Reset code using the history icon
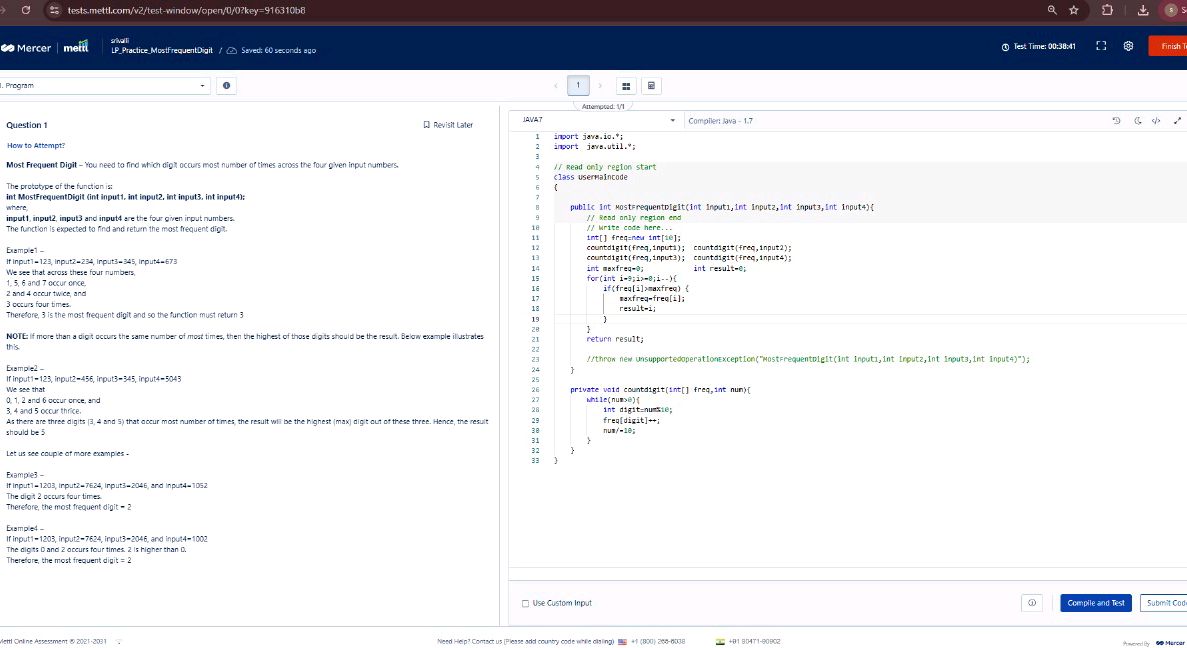 tap(1116, 121)
